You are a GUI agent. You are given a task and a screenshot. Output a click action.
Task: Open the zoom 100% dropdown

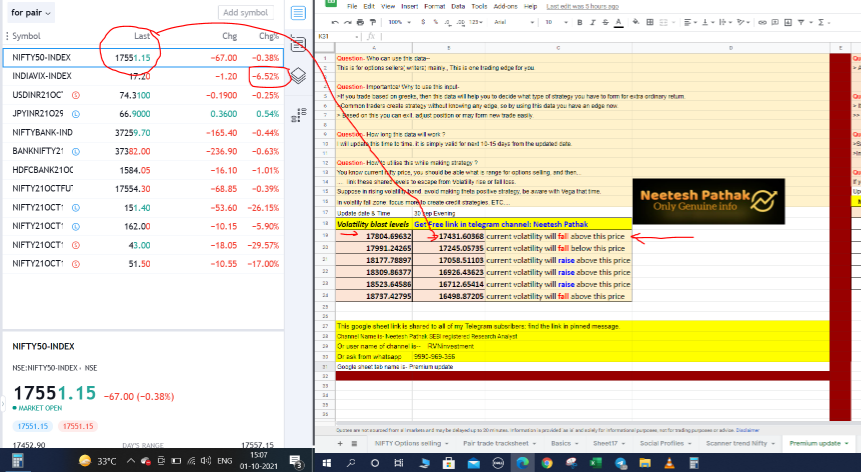point(398,21)
